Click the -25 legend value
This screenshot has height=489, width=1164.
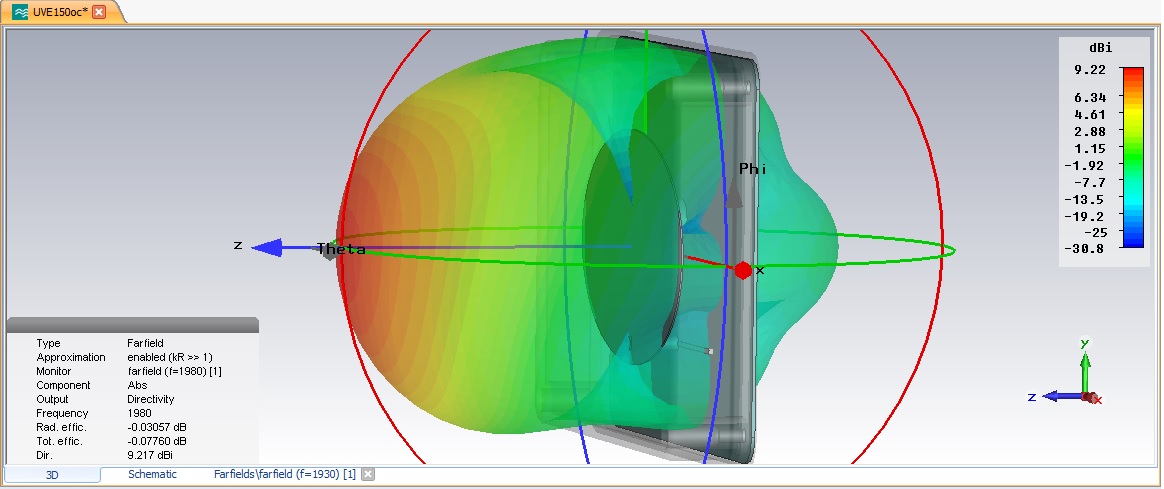click(x=1096, y=232)
